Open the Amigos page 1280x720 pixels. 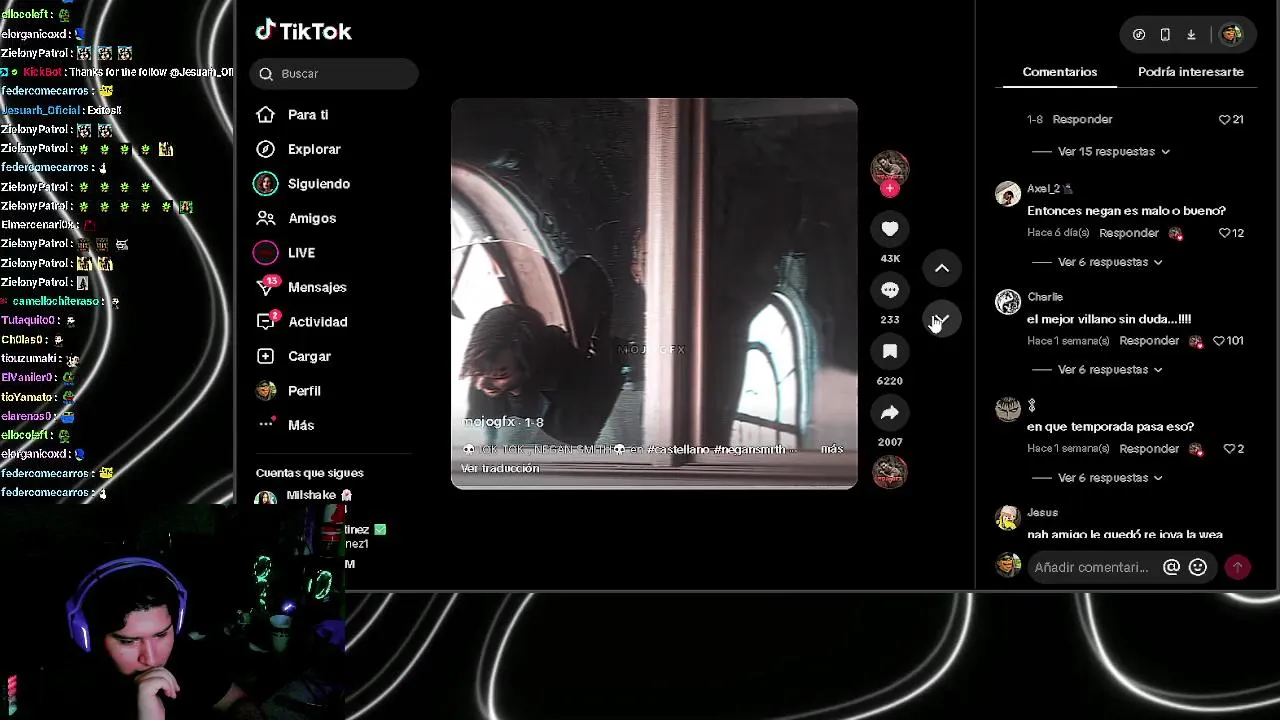311,218
